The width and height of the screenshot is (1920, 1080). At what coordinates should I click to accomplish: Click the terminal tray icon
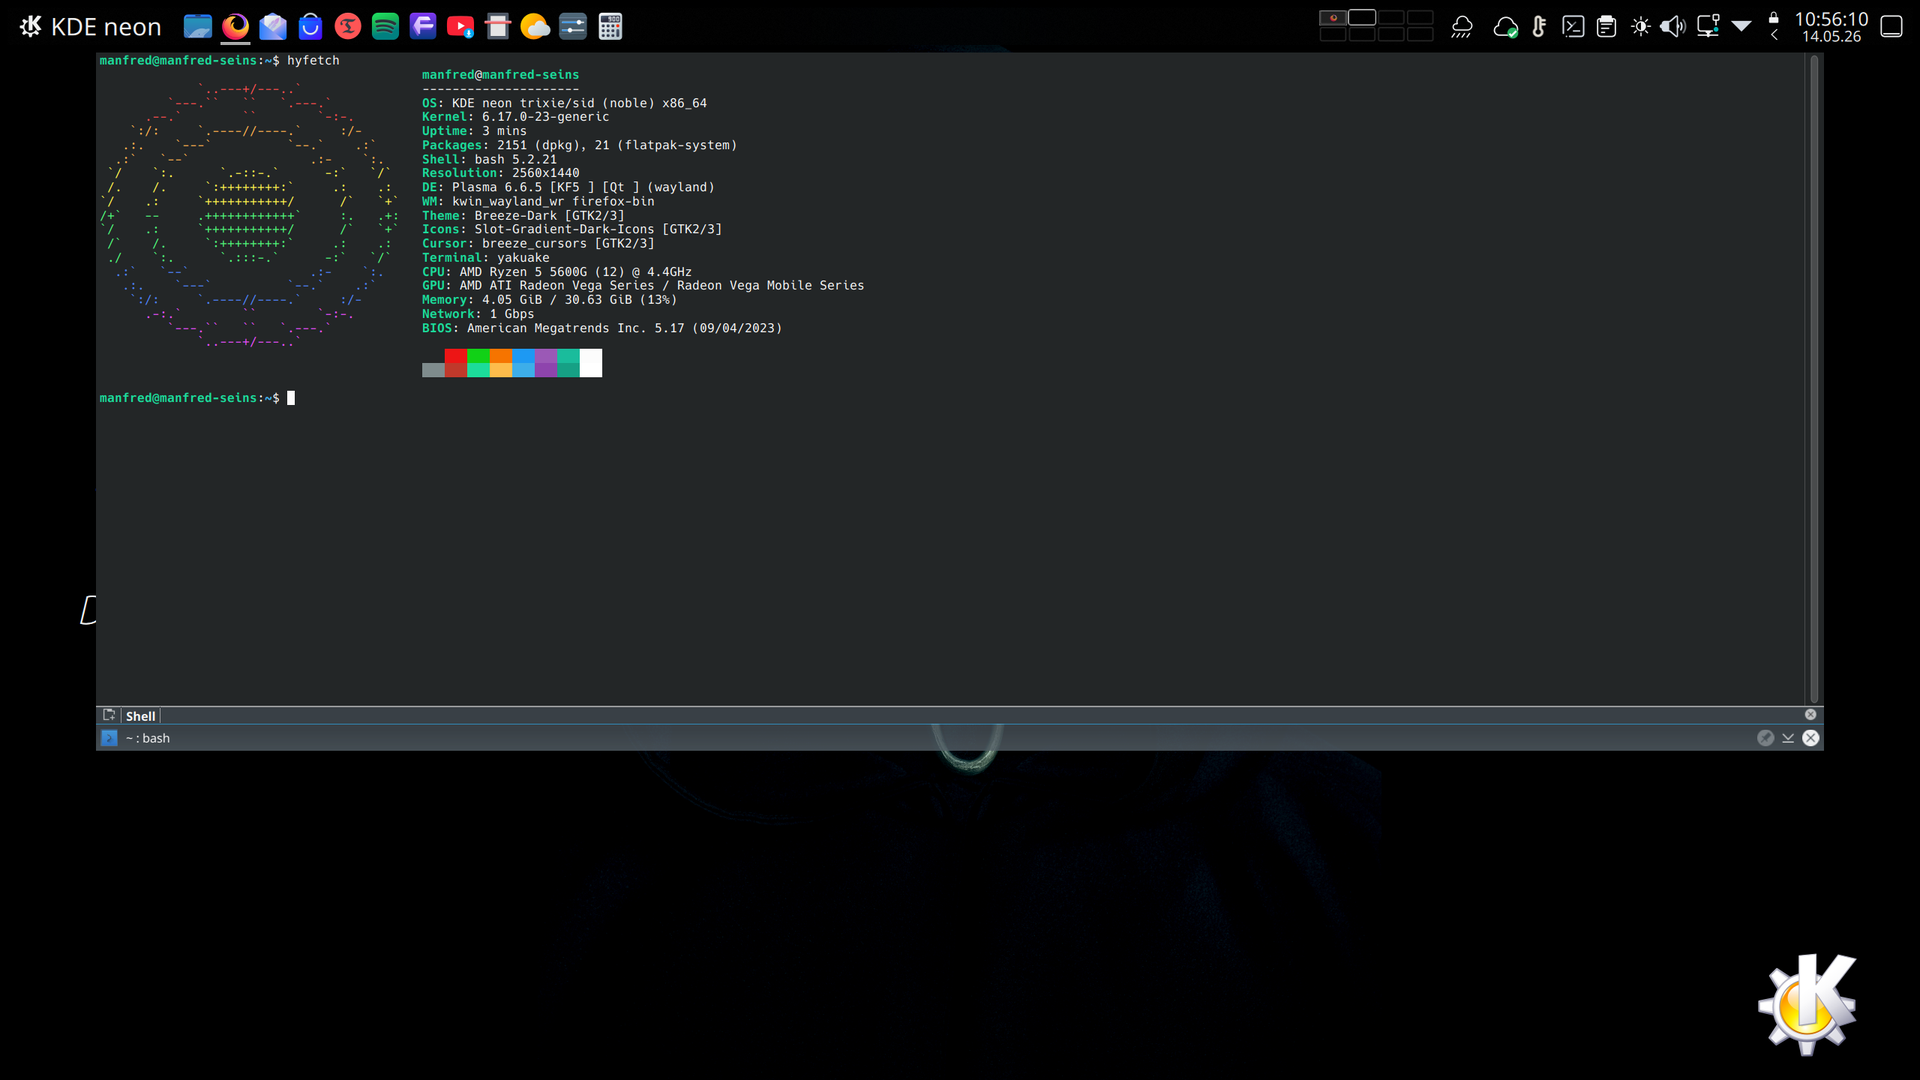coord(1573,27)
